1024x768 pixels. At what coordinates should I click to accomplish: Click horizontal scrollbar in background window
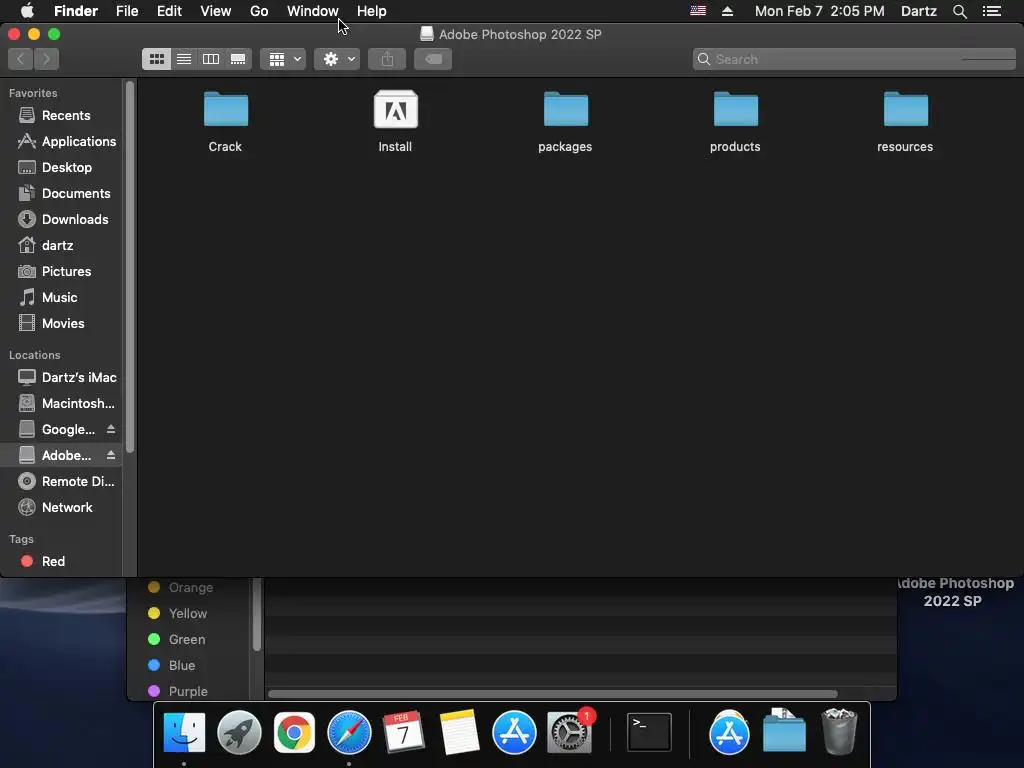(x=552, y=694)
